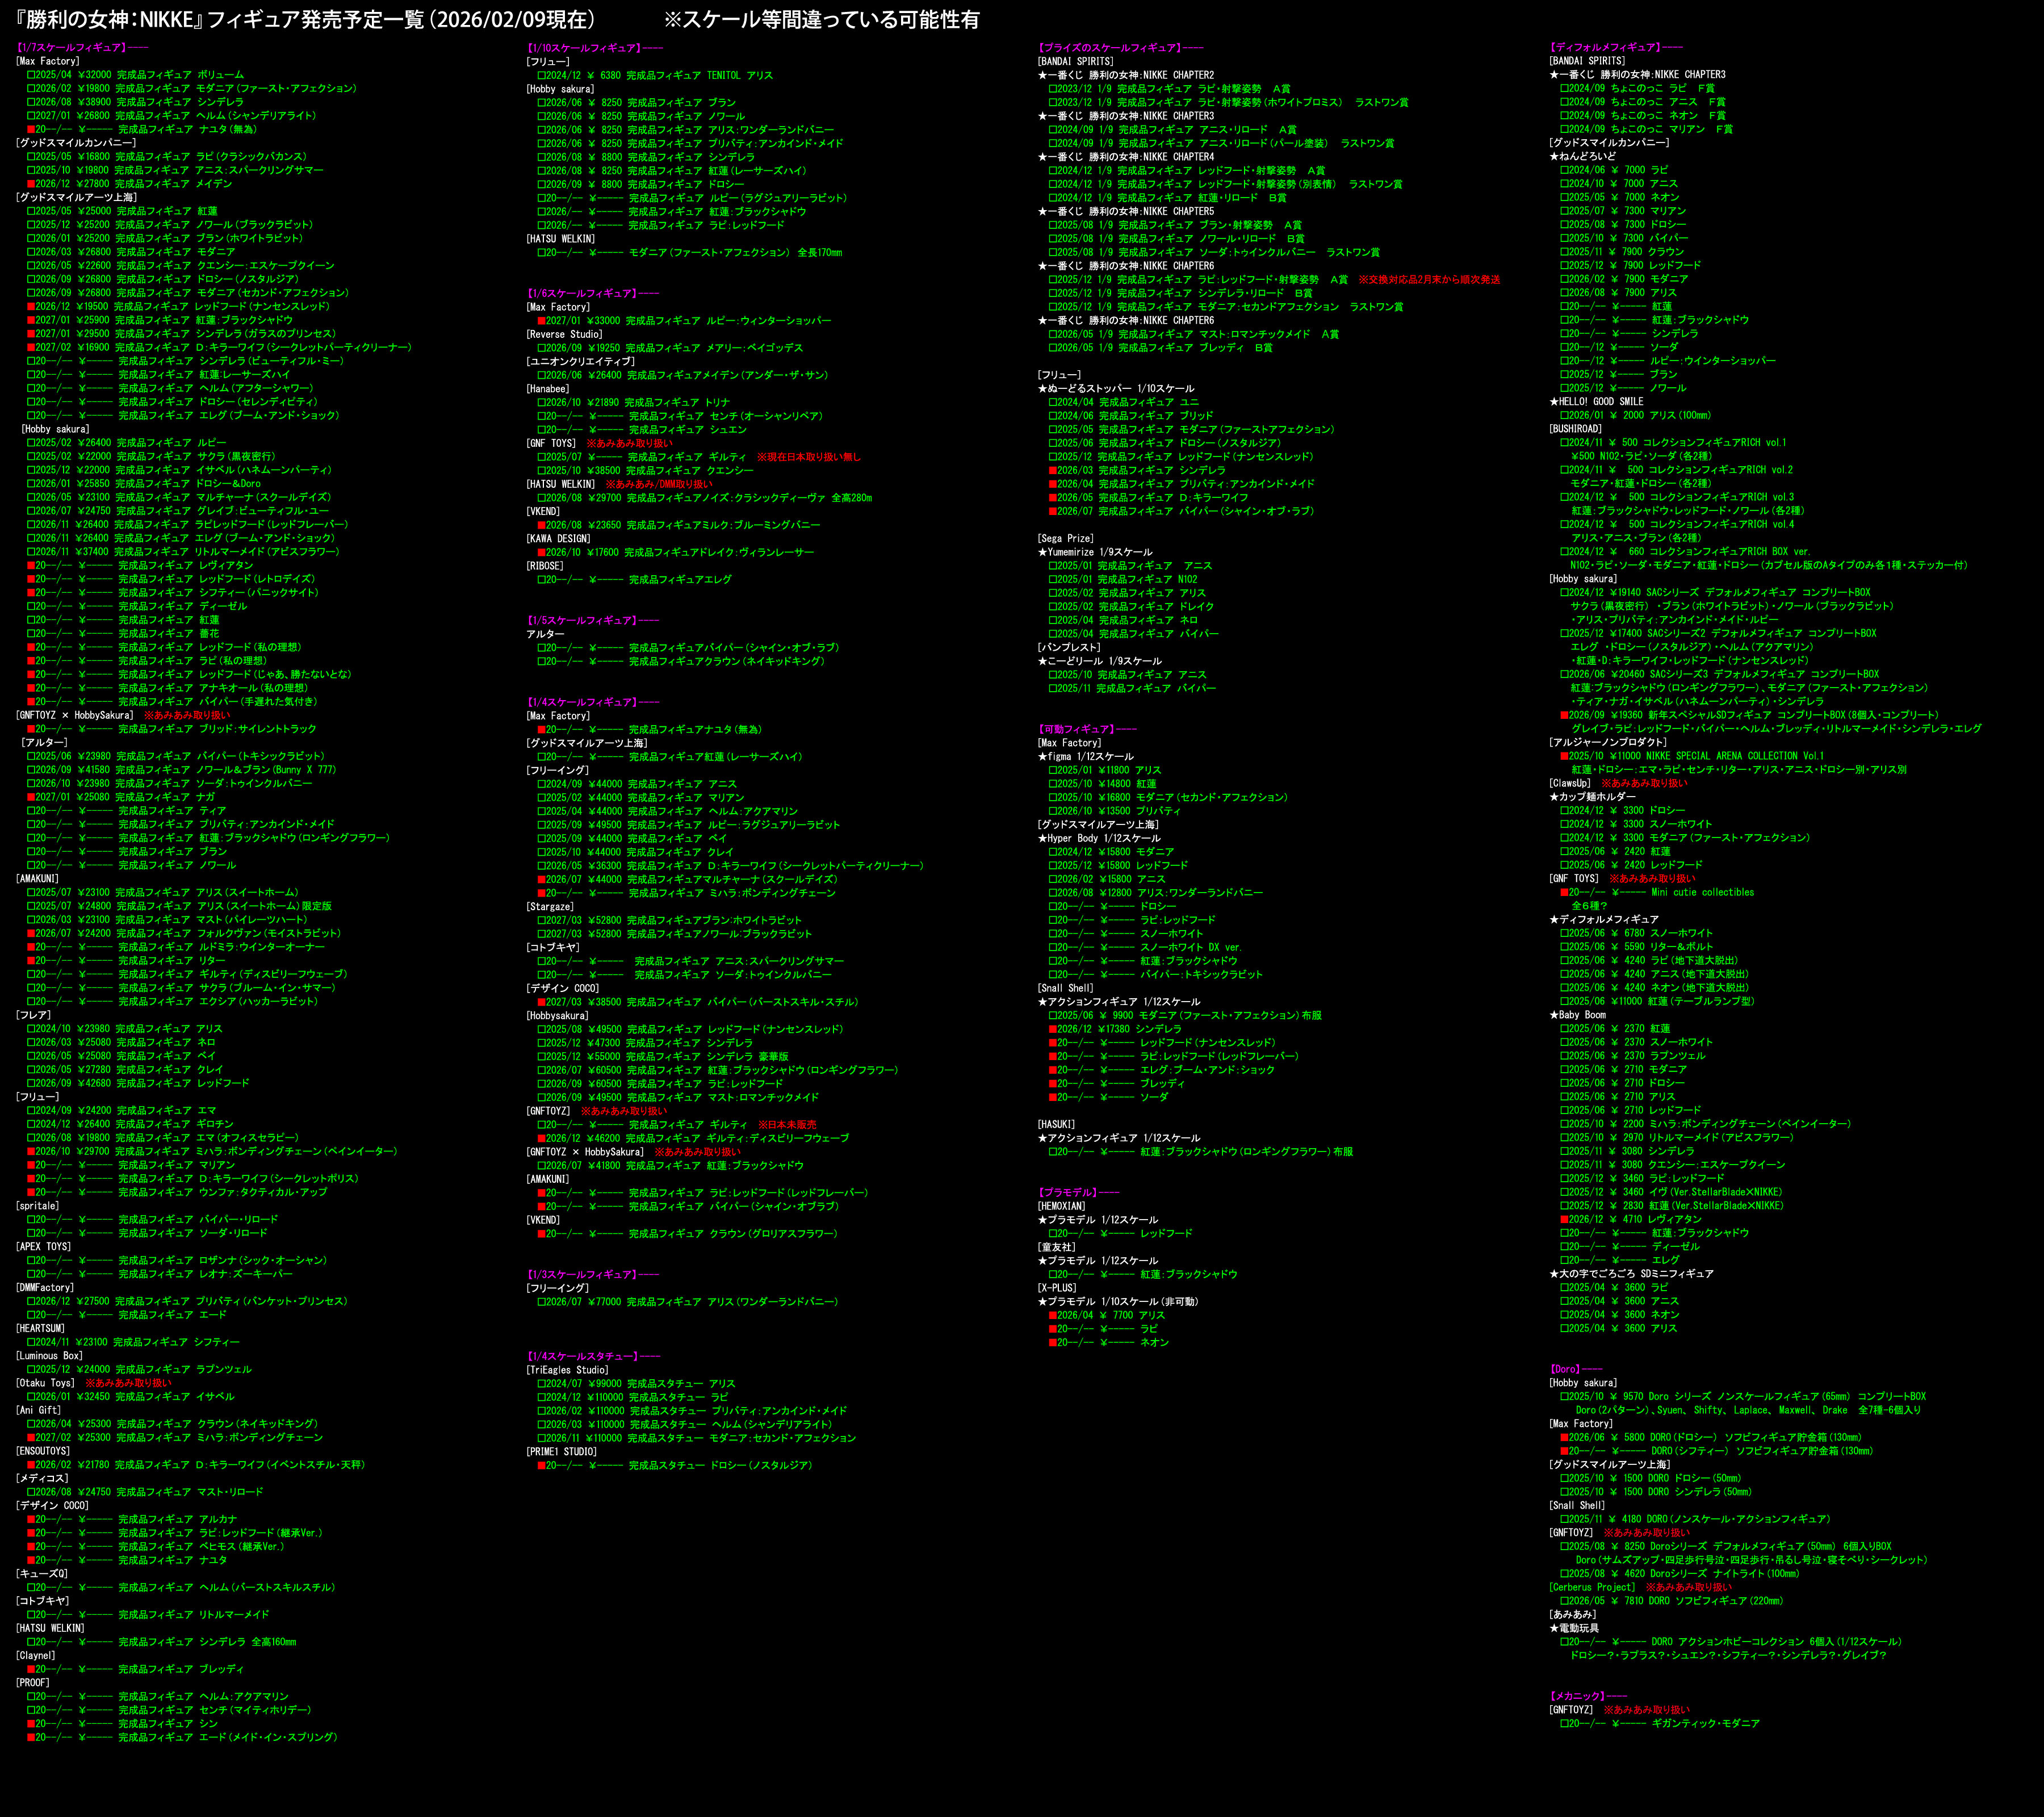Click the star before figma 1/12スケール
Image resolution: width=2044 pixels, height=1817 pixels.
click(1042, 757)
